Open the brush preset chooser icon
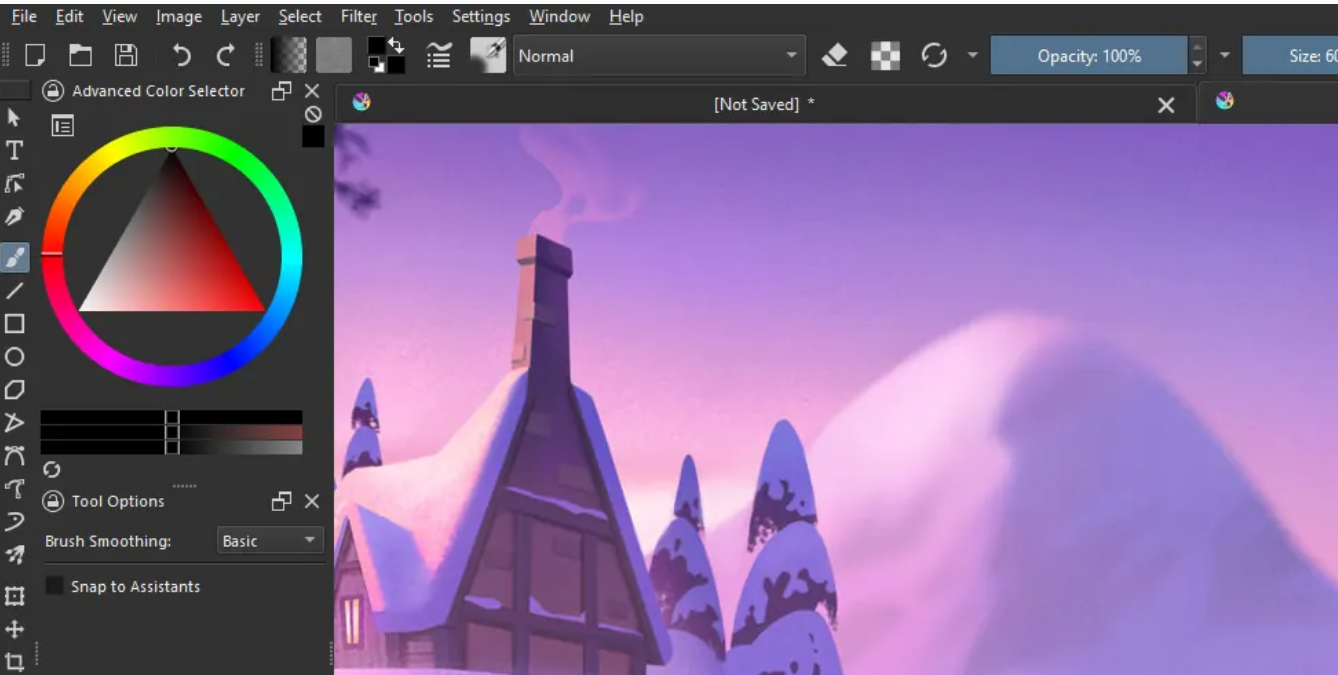The width and height of the screenshot is (1338, 675). click(x=488, y=56)
